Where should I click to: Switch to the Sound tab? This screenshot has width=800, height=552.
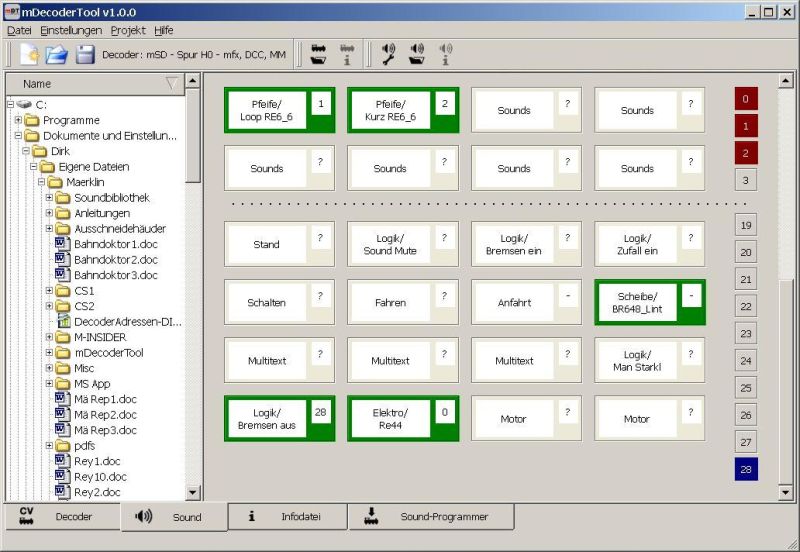click(174, 517)
